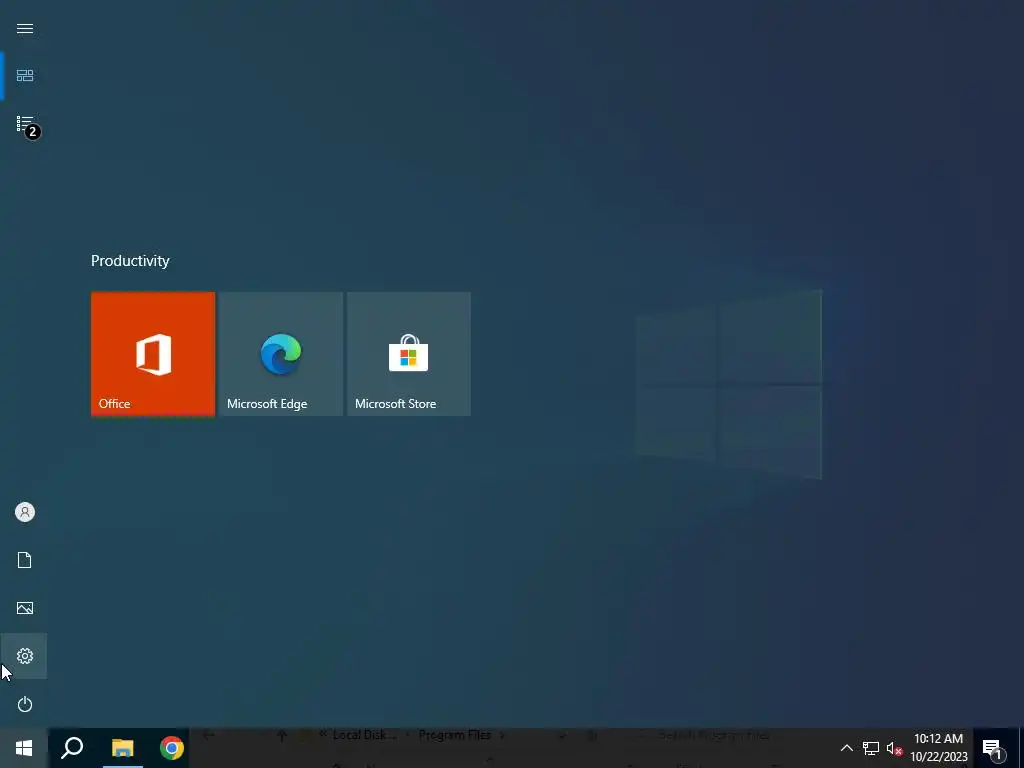Viewport: 1024px width, 768px height.
Task: Launch the Microsoft Edge tile
Action: (x=281, y=353)
